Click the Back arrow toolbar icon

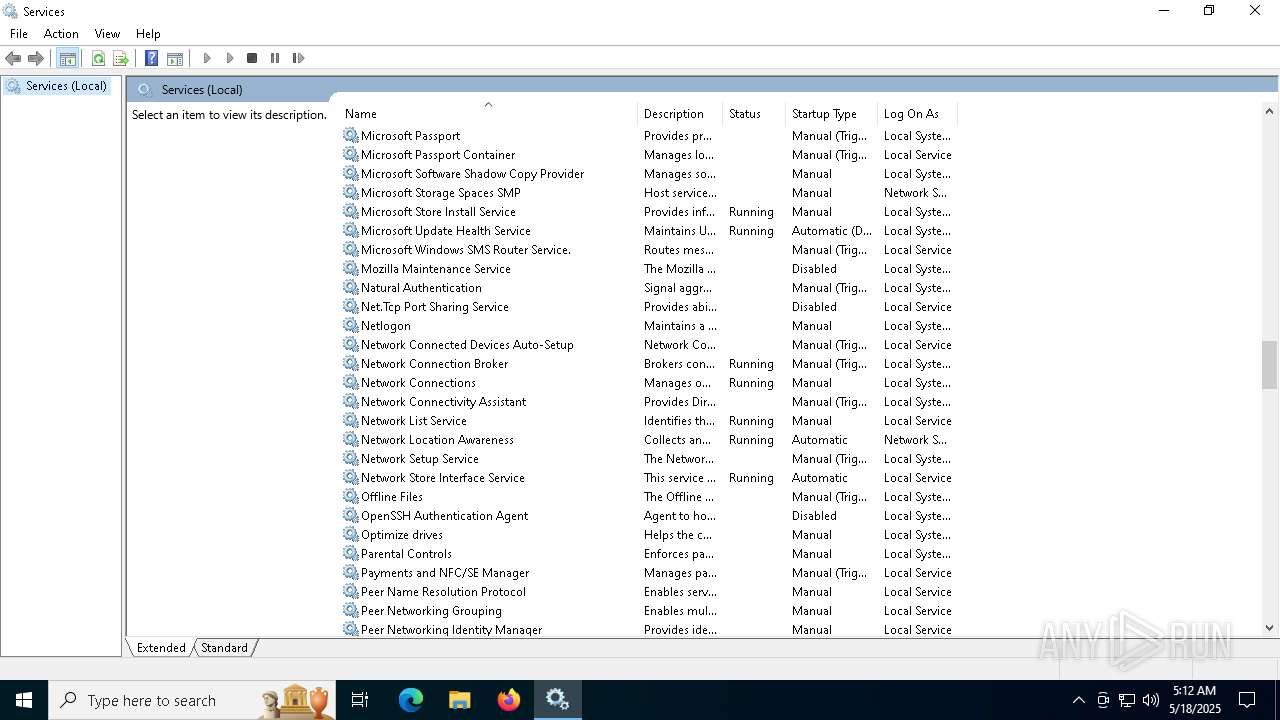pos(13,59)
